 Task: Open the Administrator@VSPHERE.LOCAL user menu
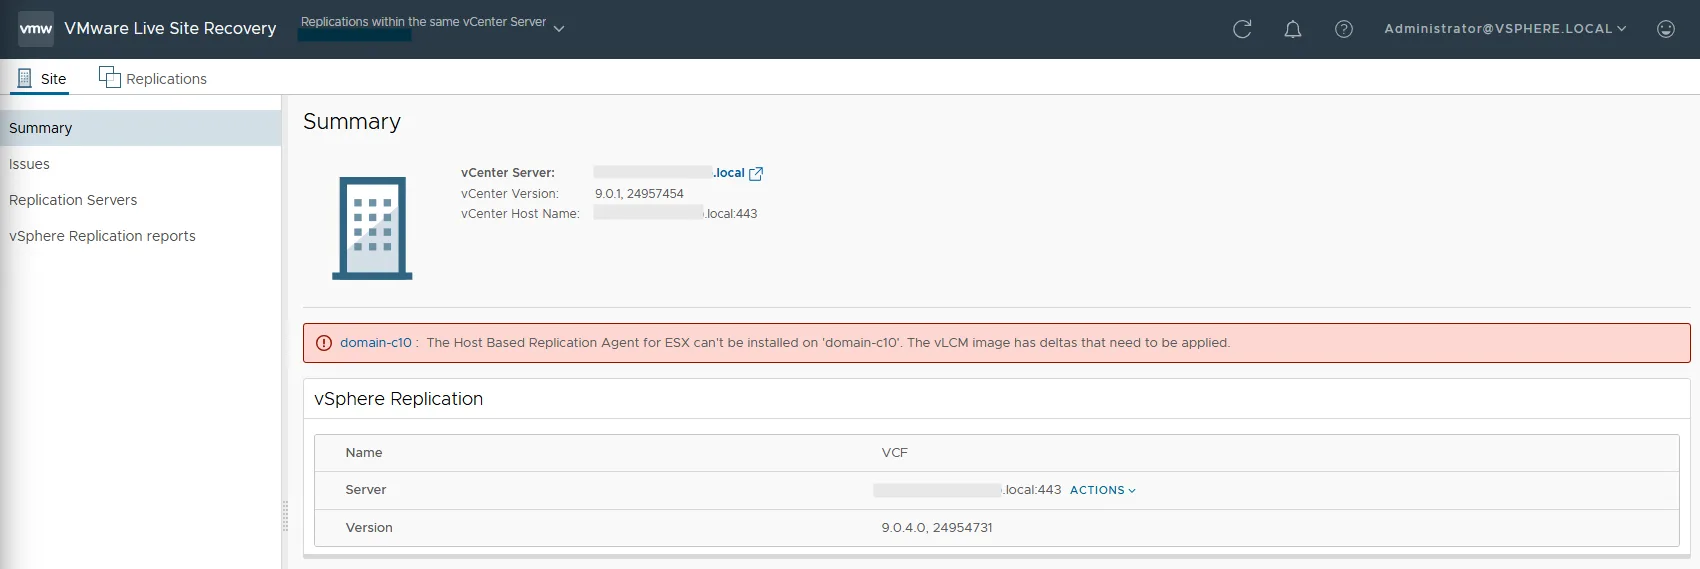coord(1505,29)
